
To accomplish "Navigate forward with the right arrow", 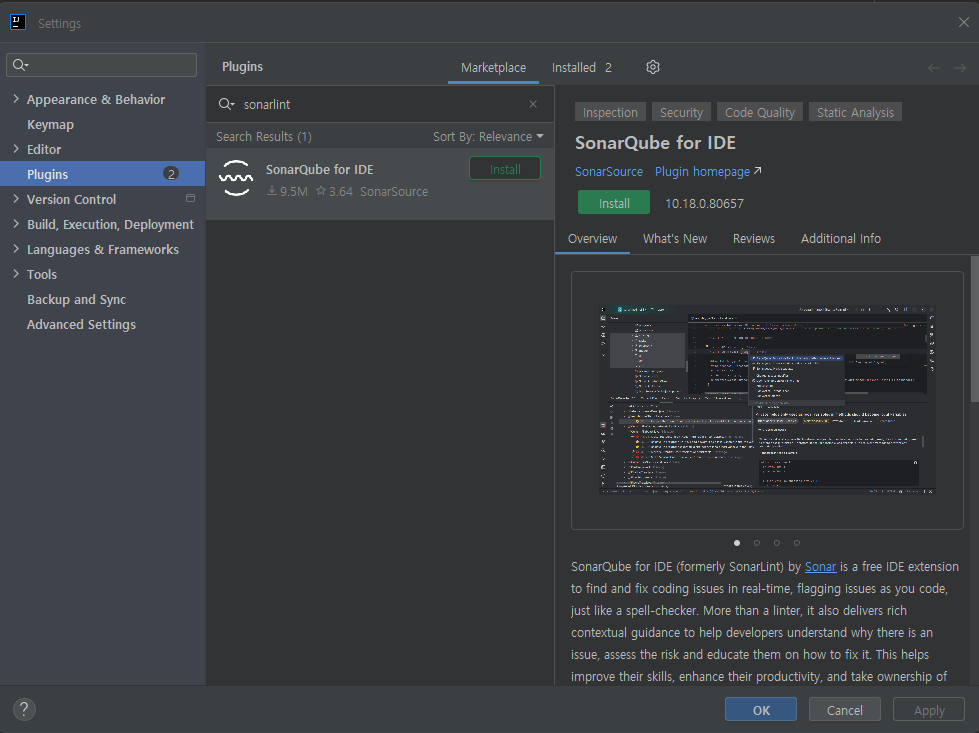I will [x=960, y=67].
